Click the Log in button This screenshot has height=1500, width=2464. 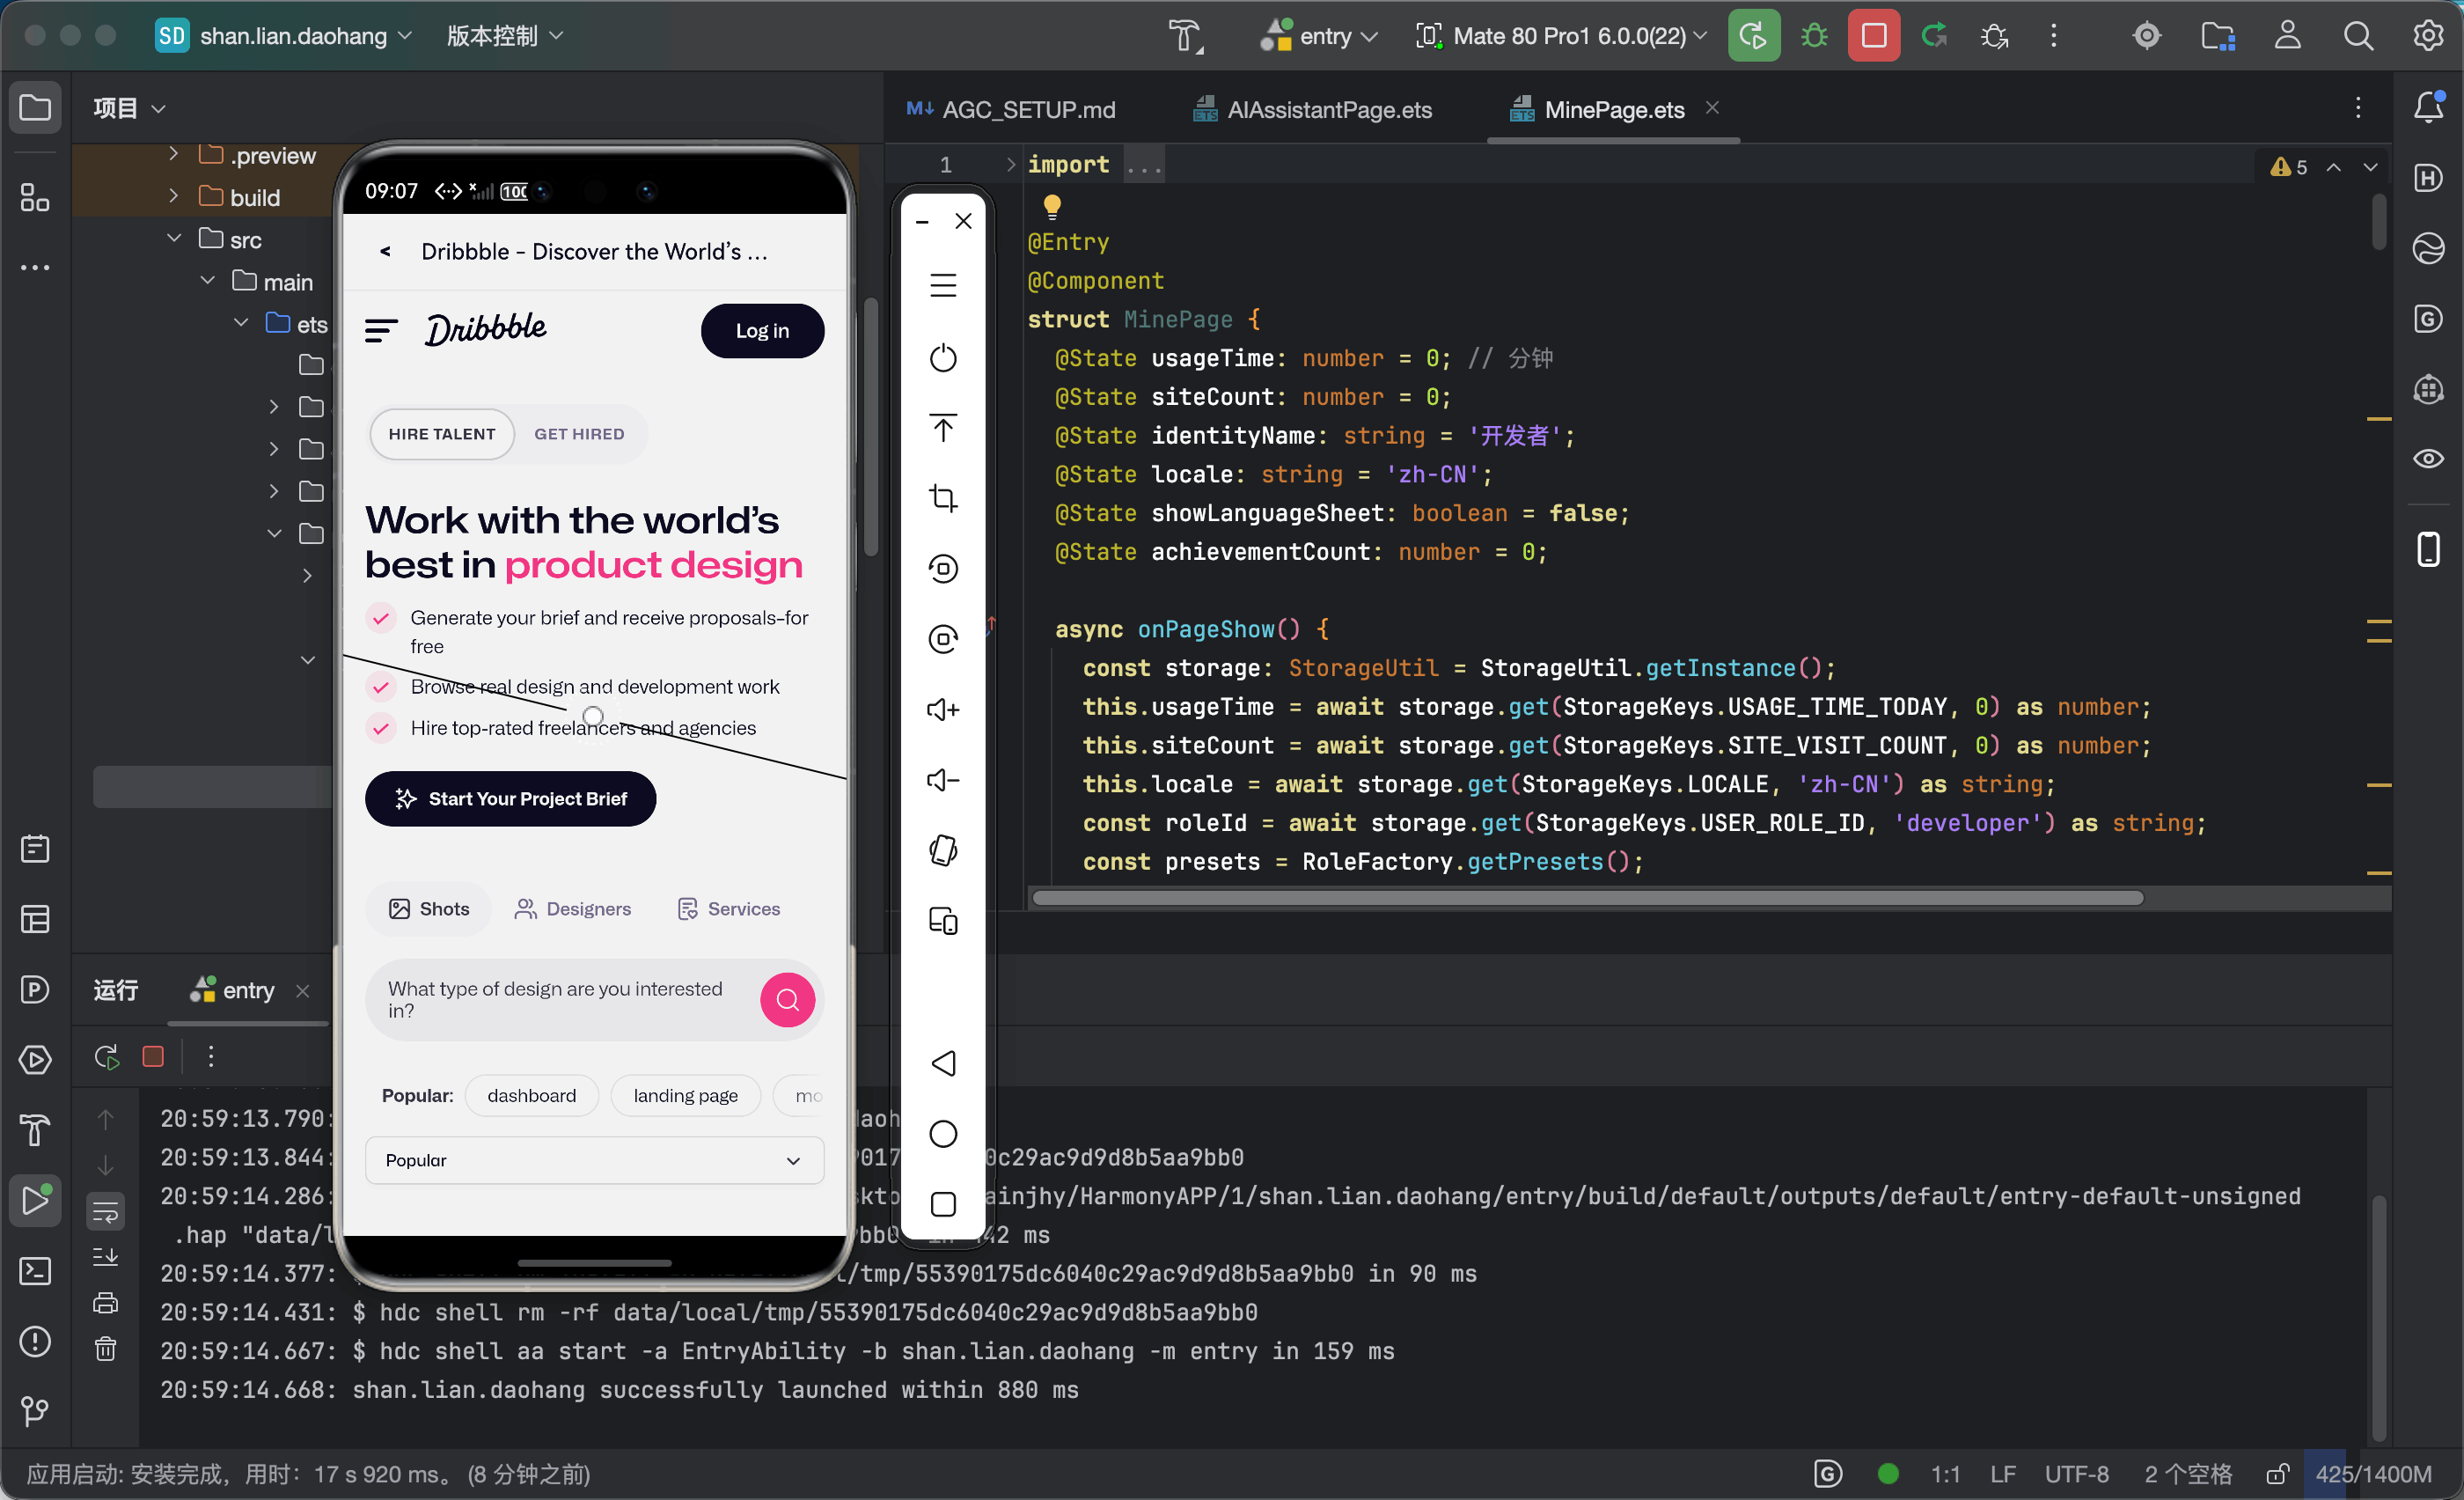(762, 330)
